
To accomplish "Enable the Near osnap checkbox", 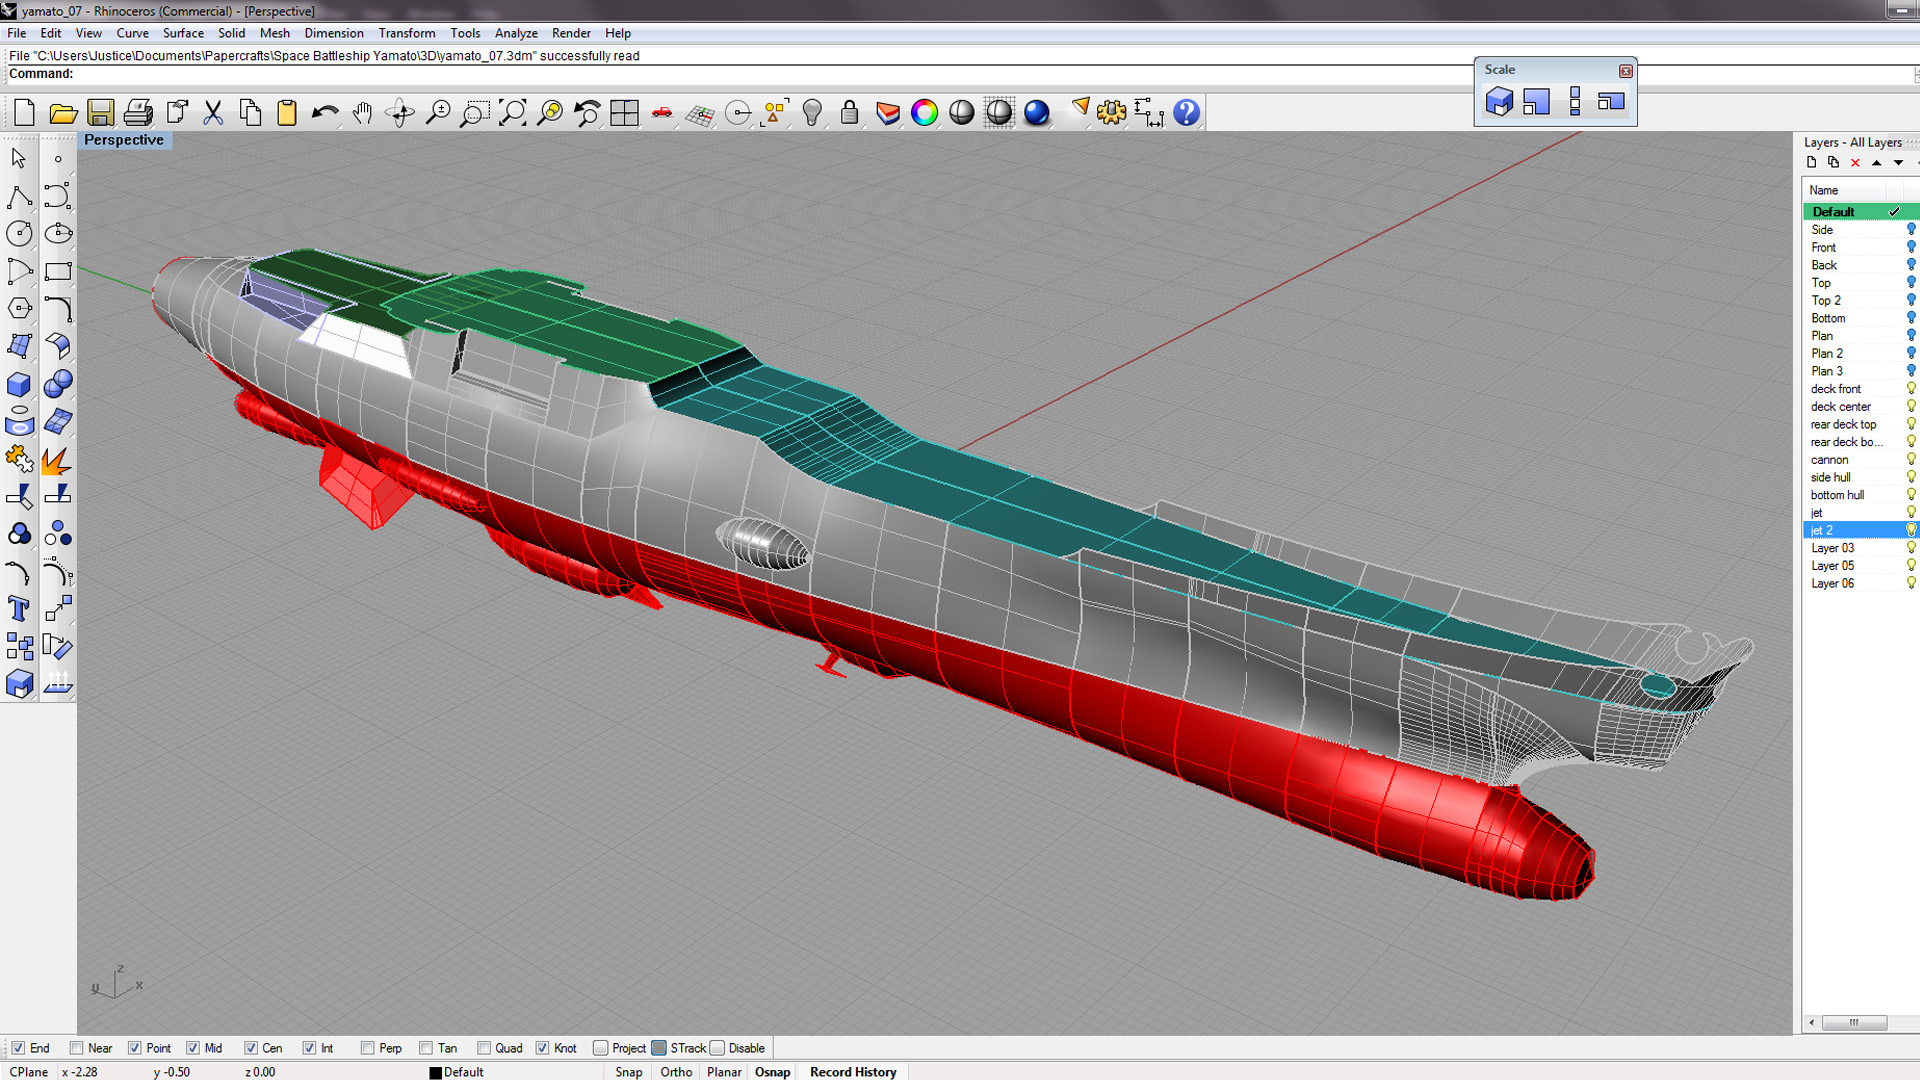I will (x=76, y=1048).
